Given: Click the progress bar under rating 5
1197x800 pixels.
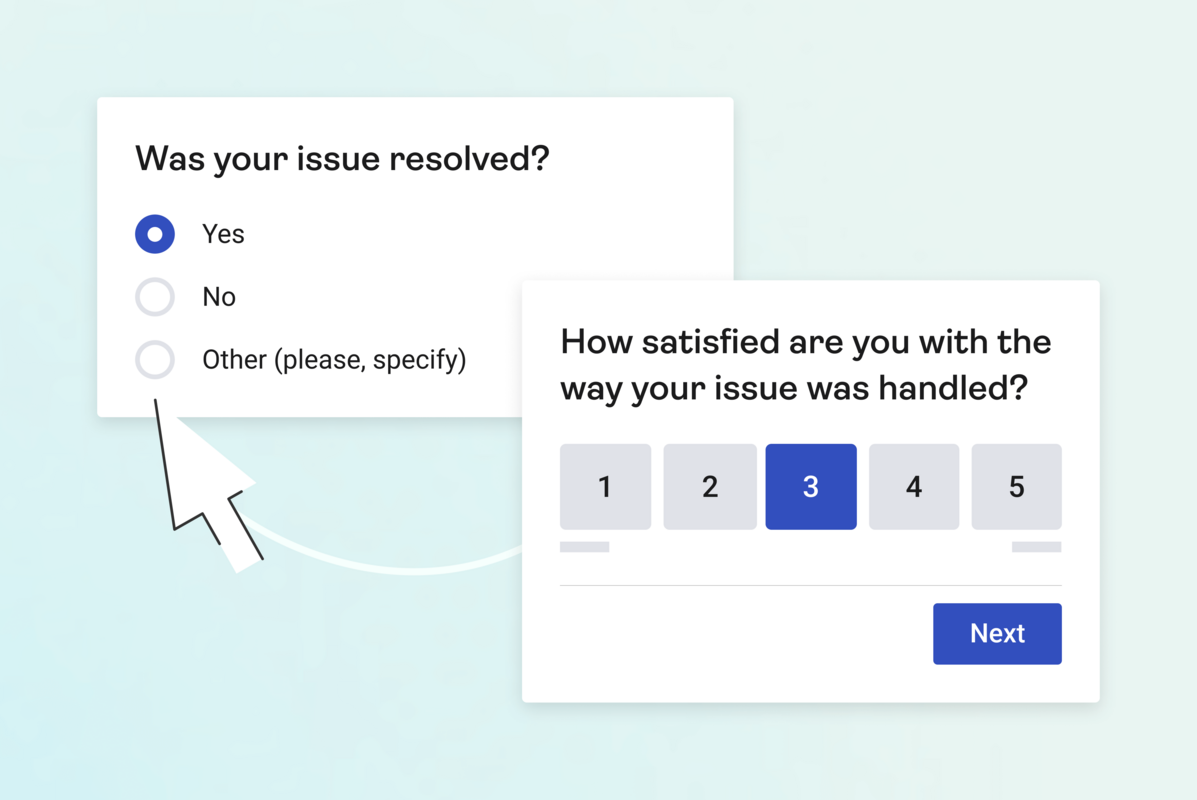Looking at the screenshot, I should pyautogui.click(x=1035, y=546).
